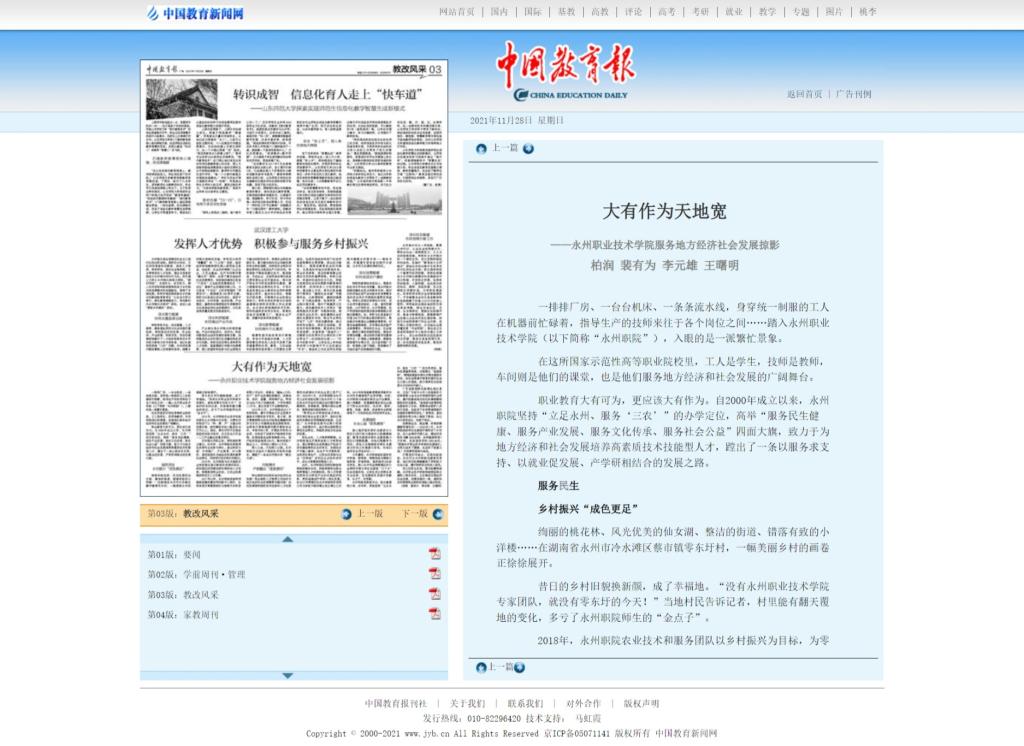
Task: Open edition 第01版:要闻
Action: 174,555
